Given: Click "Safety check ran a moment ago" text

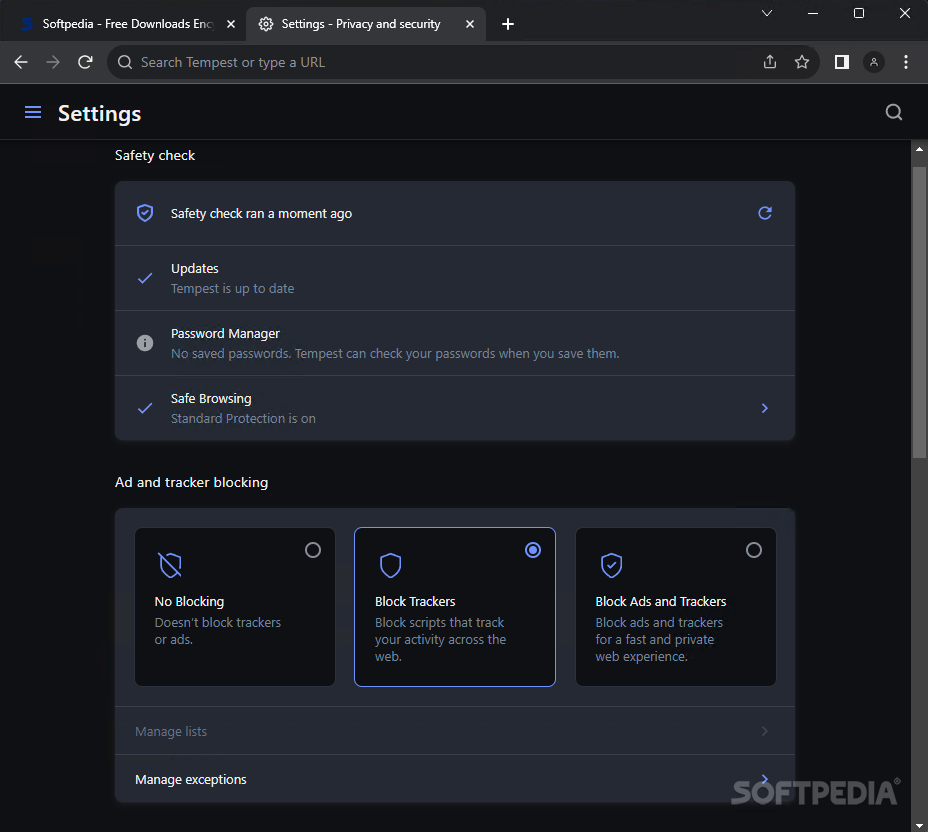Looking at the screenshot, I should (261, 214).
